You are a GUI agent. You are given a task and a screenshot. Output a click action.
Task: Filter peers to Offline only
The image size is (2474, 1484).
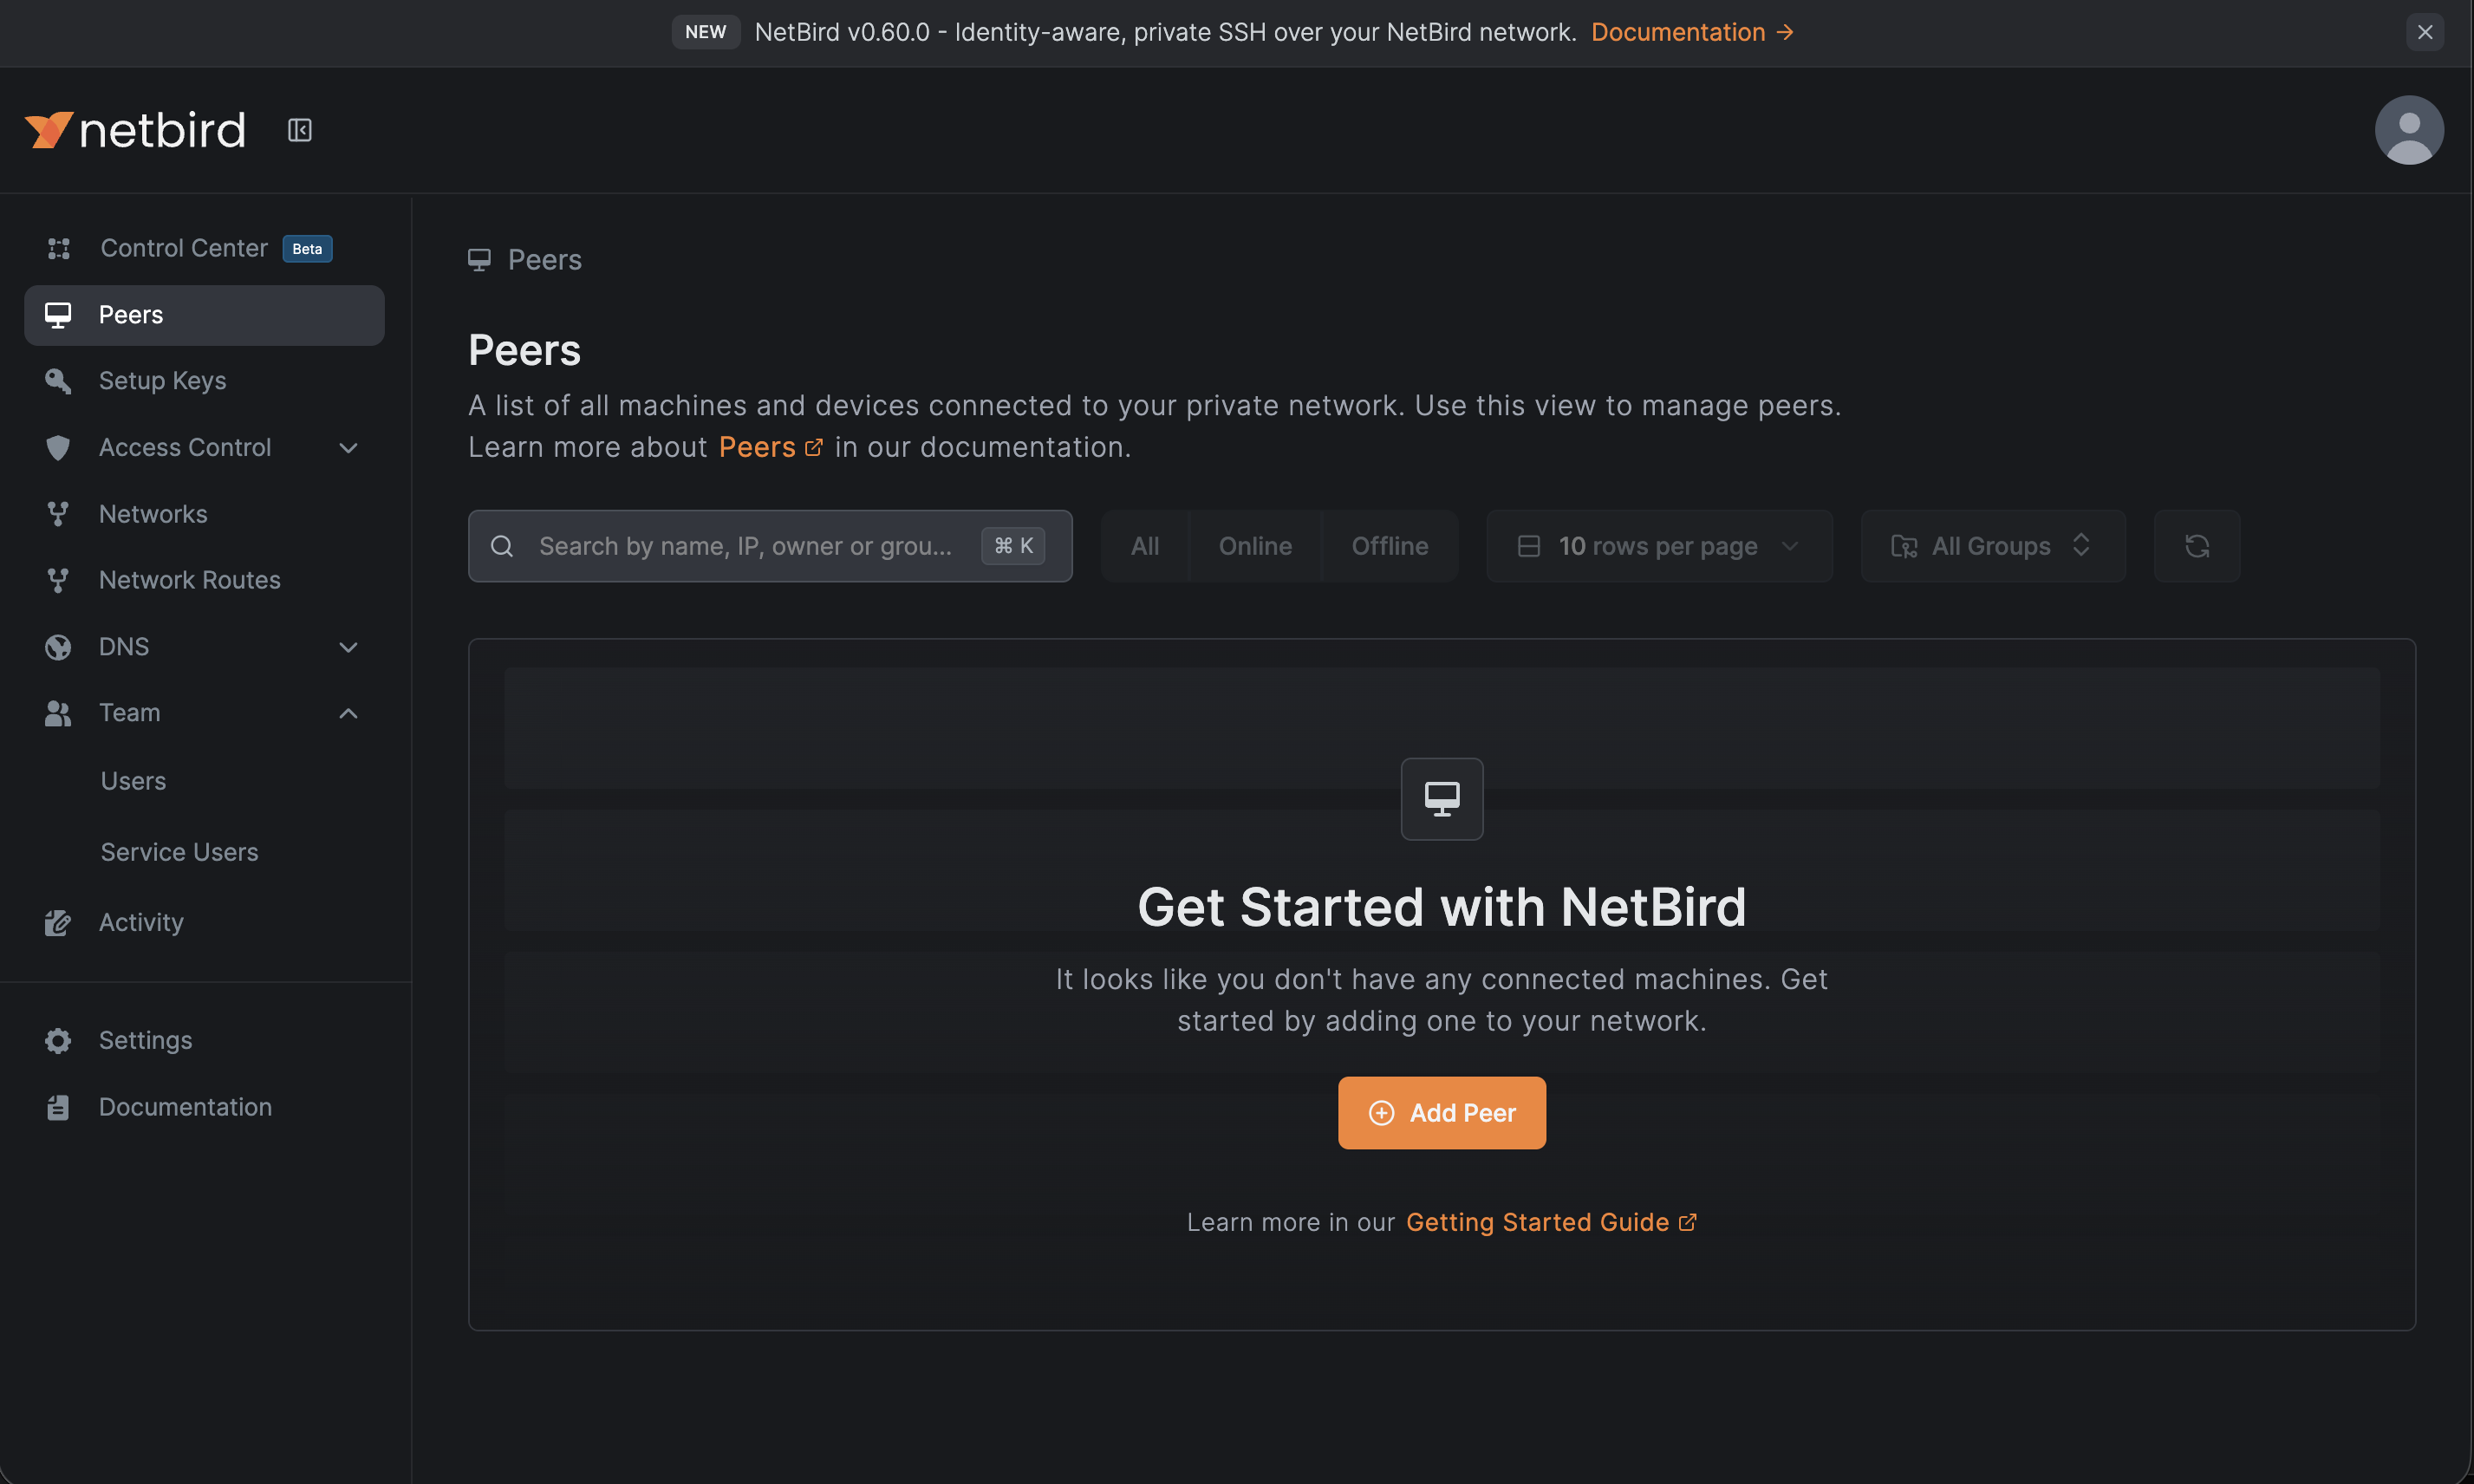(1390, 545)
